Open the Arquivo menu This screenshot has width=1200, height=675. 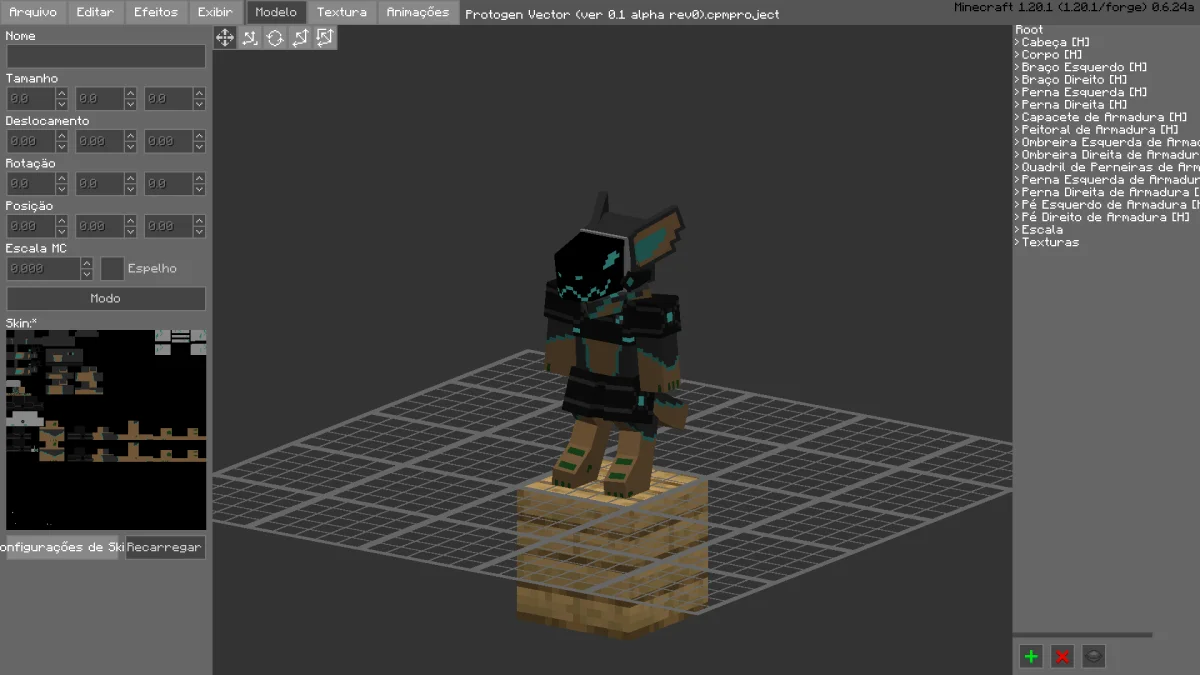coord(34,12)
